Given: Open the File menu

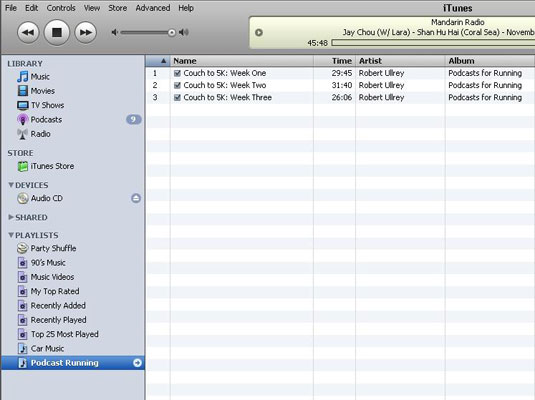Looking at the screenshot, I should click(11, 8).
